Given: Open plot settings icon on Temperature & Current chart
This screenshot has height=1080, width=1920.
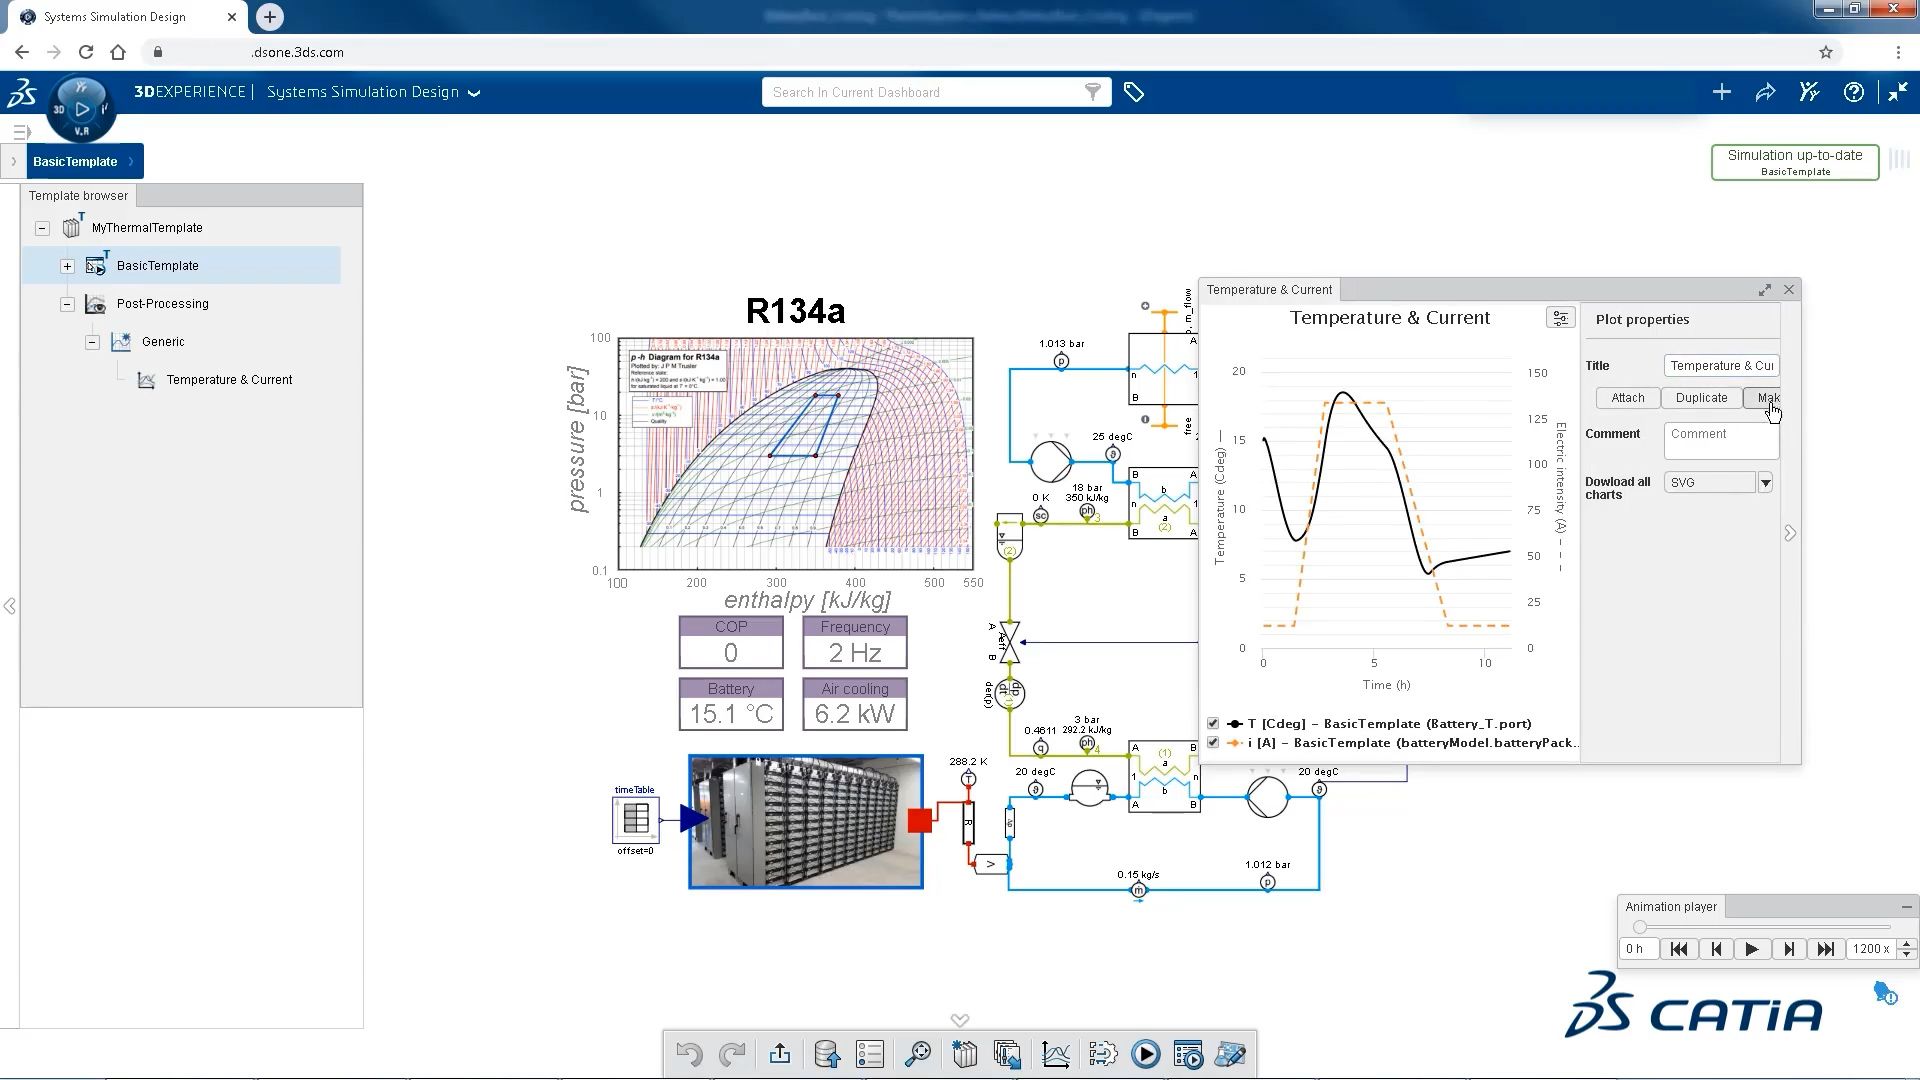Looking at the screenshot, I should (x=1560, y=317).
